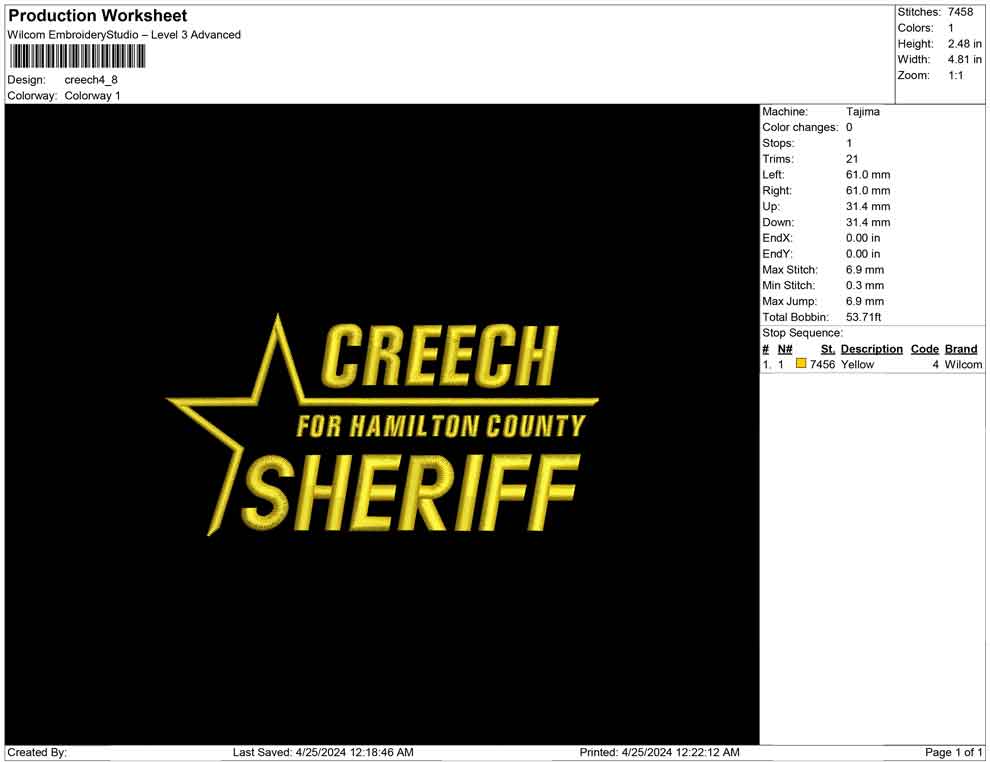The height and width of the screenshot is (762, 990).
Task: Sort by the Description column header
Action: point(871,349)
